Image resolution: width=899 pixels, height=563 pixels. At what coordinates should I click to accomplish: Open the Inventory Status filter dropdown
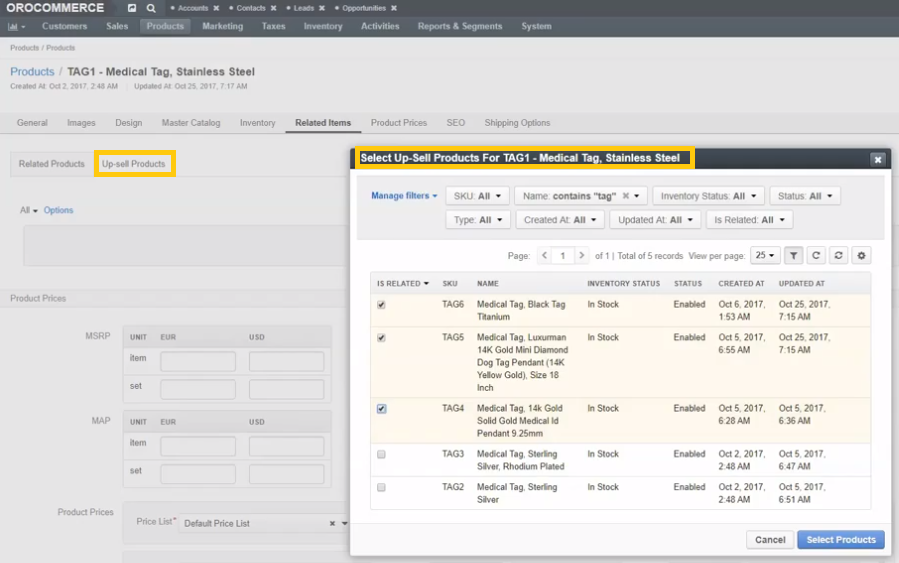[708, 196]
